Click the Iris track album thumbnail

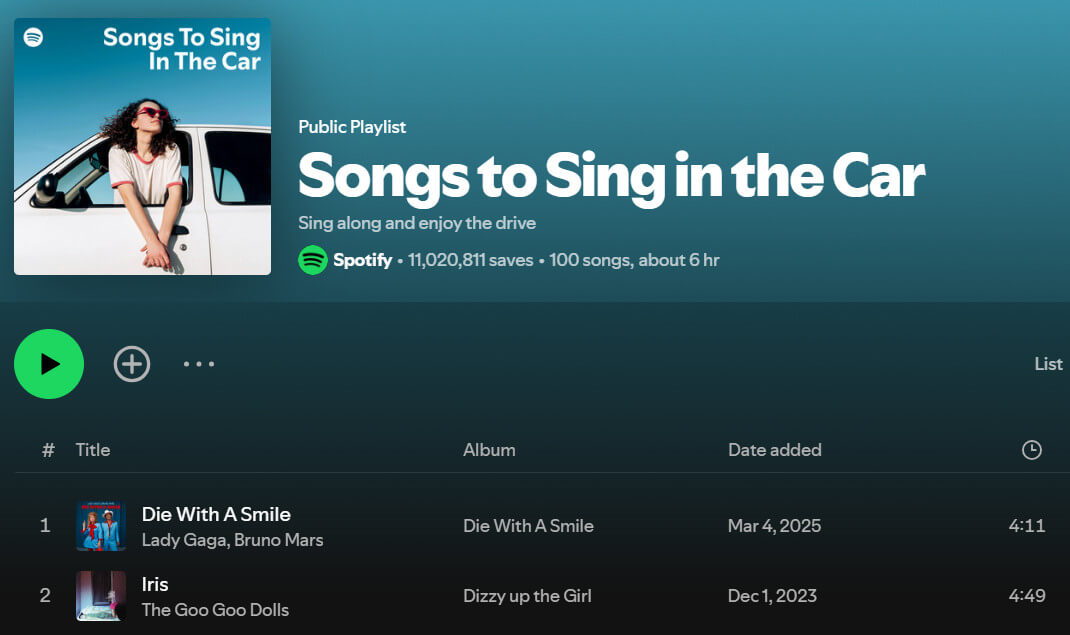tap(101, 596)
